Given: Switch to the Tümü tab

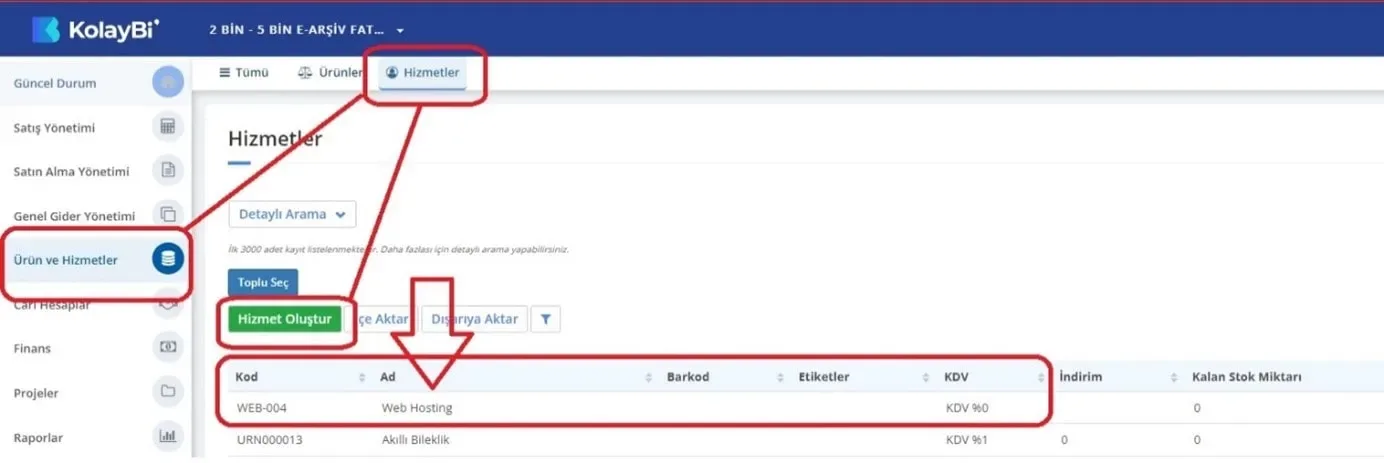Looking at the screenshot, I should (x=237, y=73).
